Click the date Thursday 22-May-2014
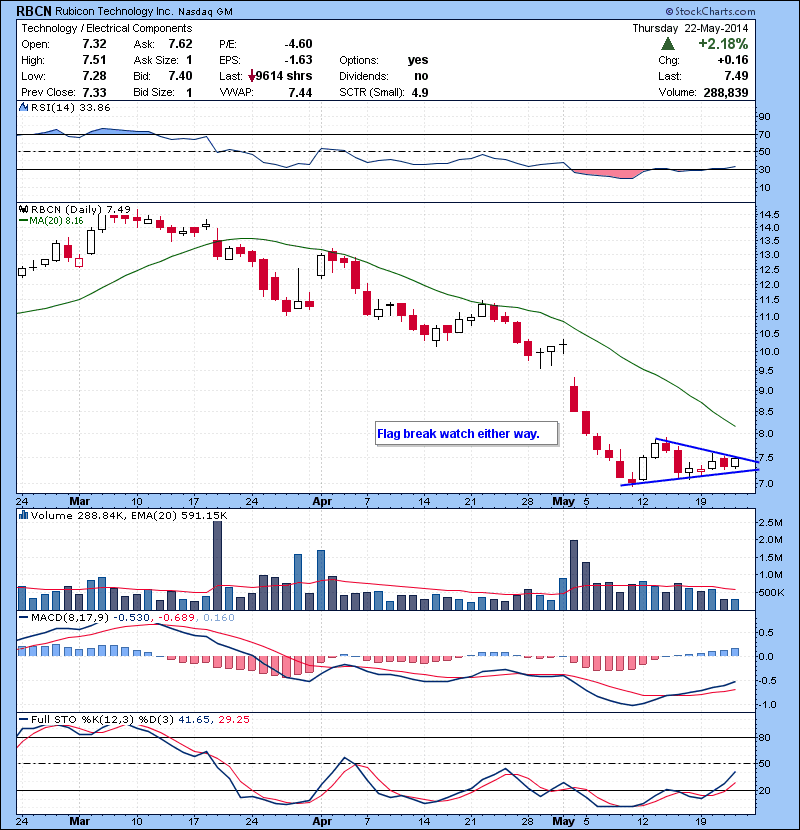The width and height of the screenshot is (800, 830). (690, 28)
